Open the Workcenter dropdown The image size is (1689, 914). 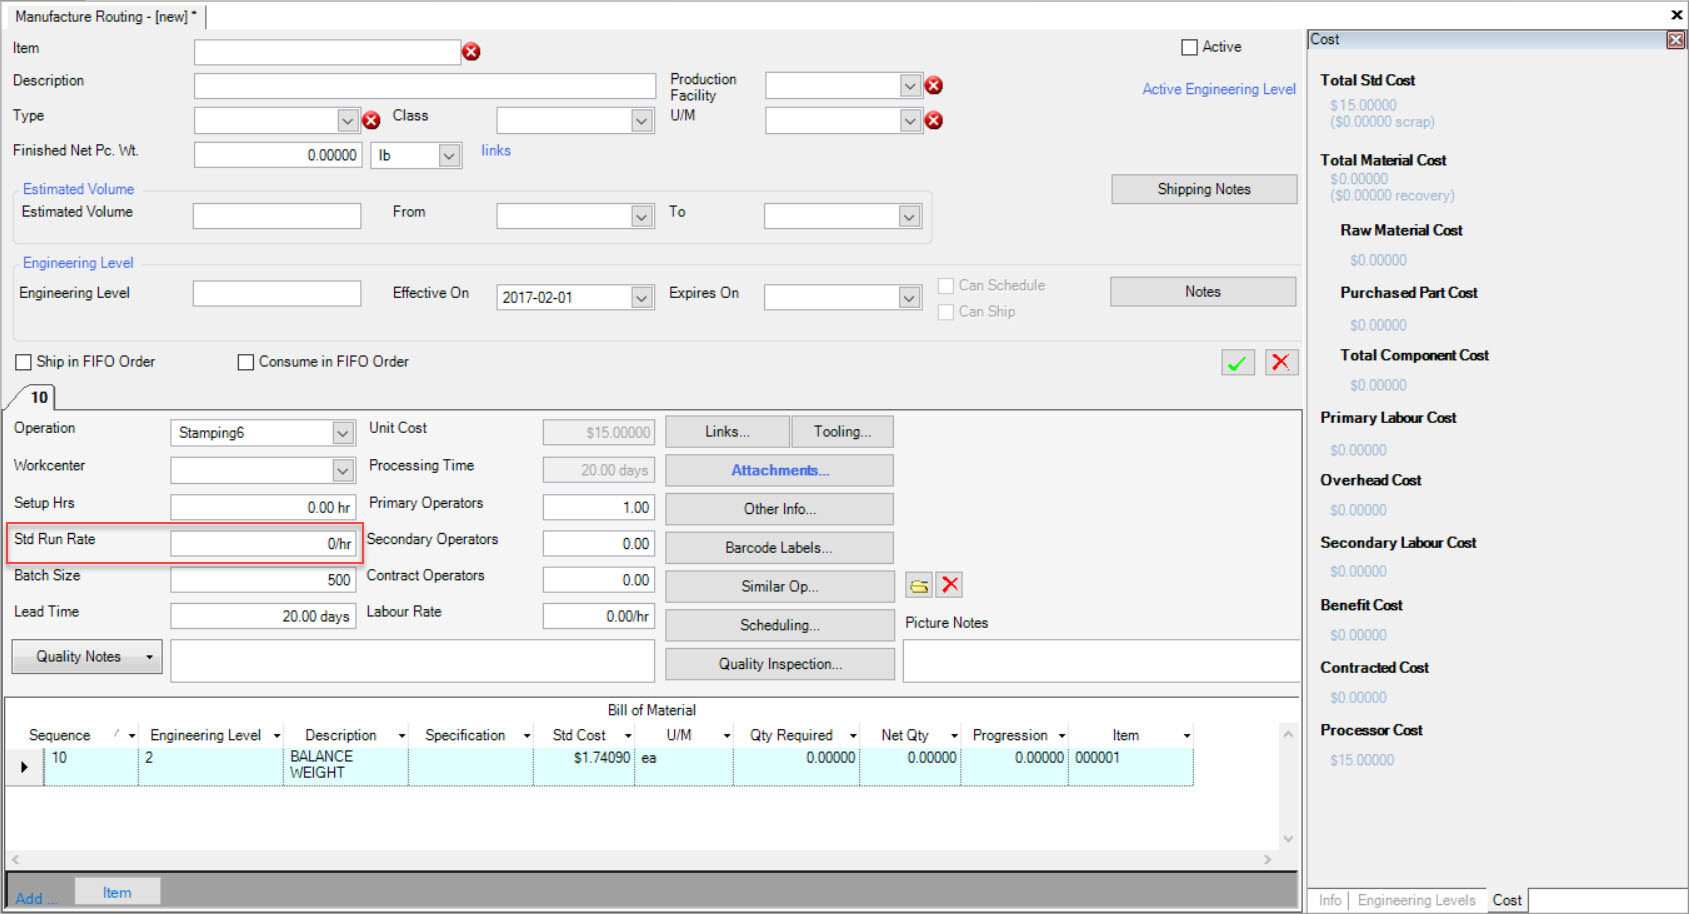343,470
